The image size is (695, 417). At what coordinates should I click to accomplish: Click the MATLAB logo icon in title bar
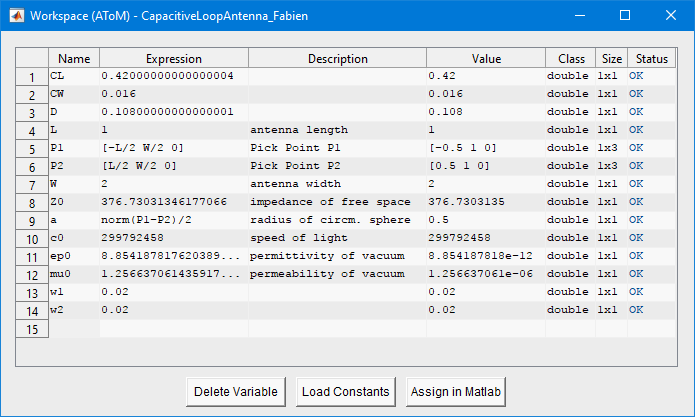point(16,16)
